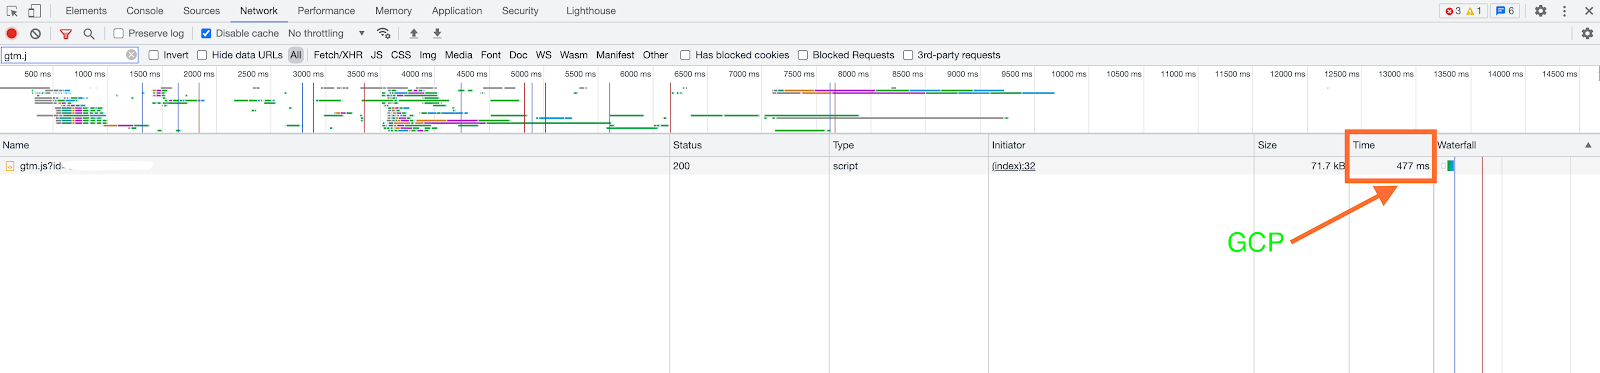The width and height of the screenshot is (1600, 373).
Task: Sort by the Time column header
Action: click(1391, 145)
